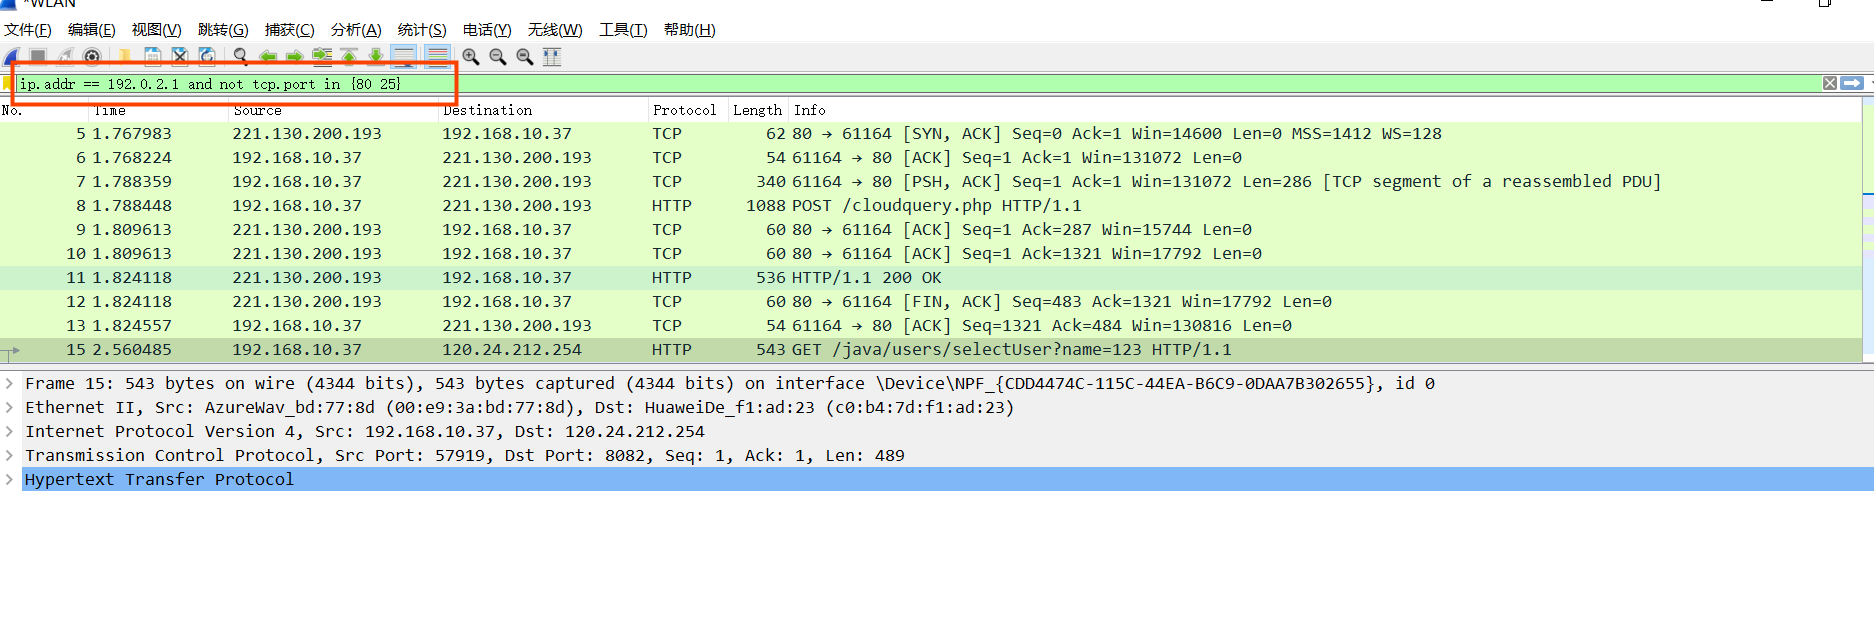Jump to the first packet

[x=349, y=56]
